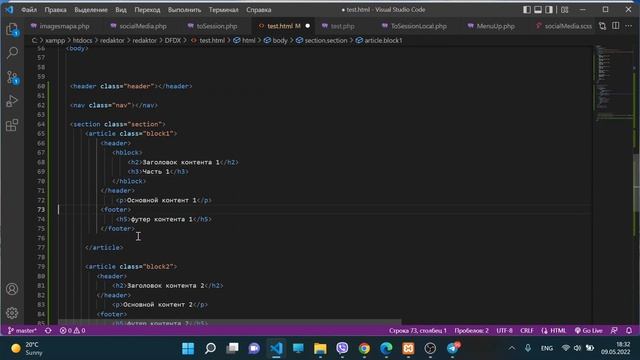Open File Explorer from taskbar

tap(320, 348)
